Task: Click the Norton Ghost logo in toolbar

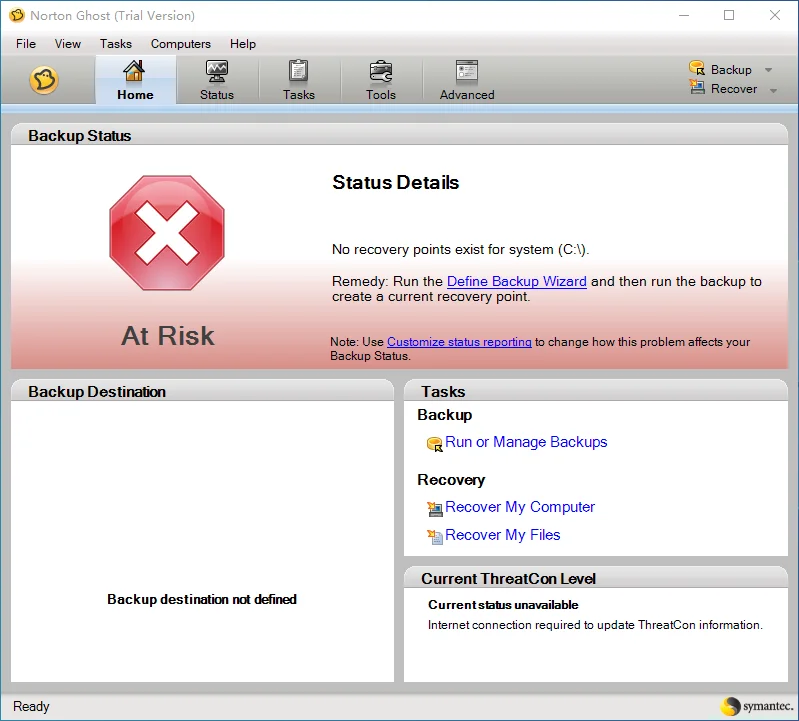Action: click(44, 80)
